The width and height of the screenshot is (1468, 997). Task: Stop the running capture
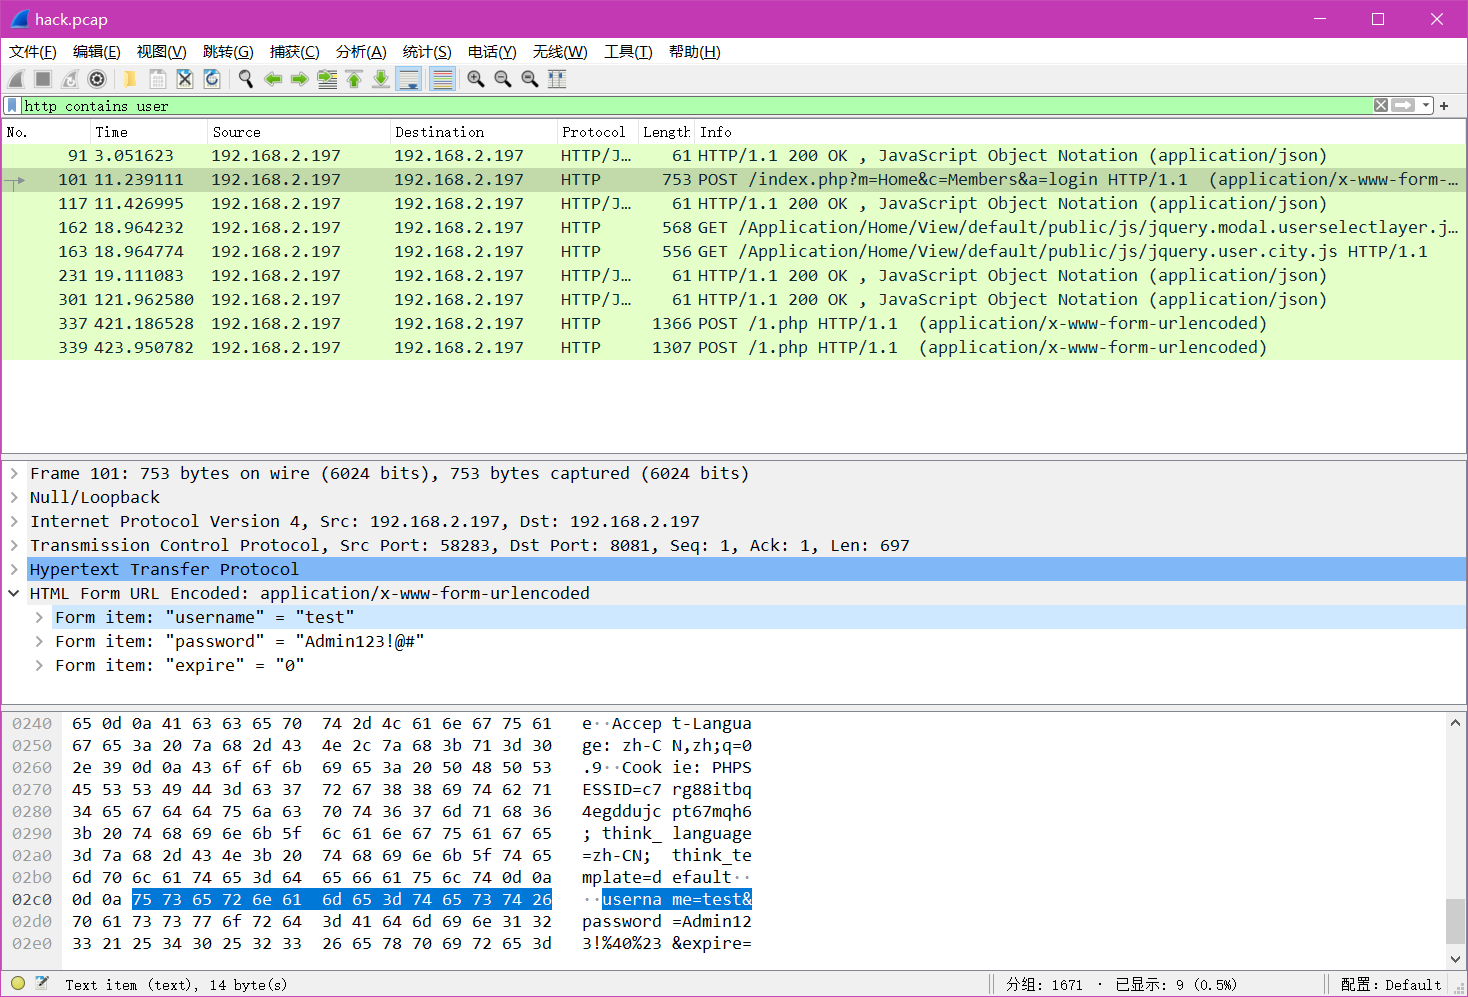tap(43, 79)
